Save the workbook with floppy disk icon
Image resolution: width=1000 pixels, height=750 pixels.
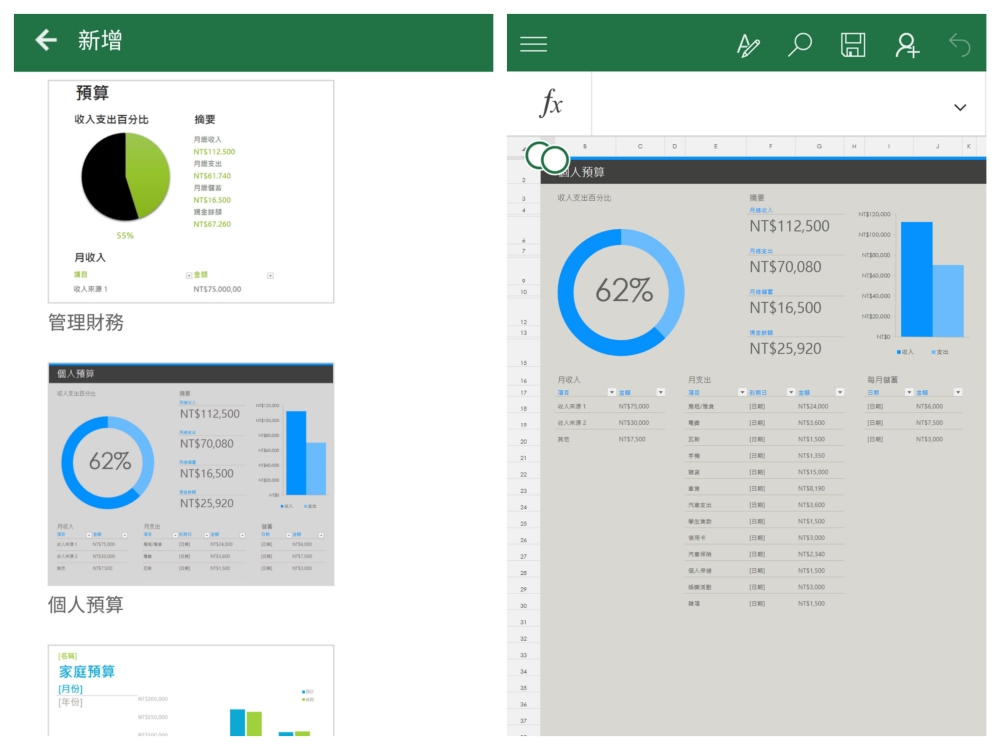(853, 44)
